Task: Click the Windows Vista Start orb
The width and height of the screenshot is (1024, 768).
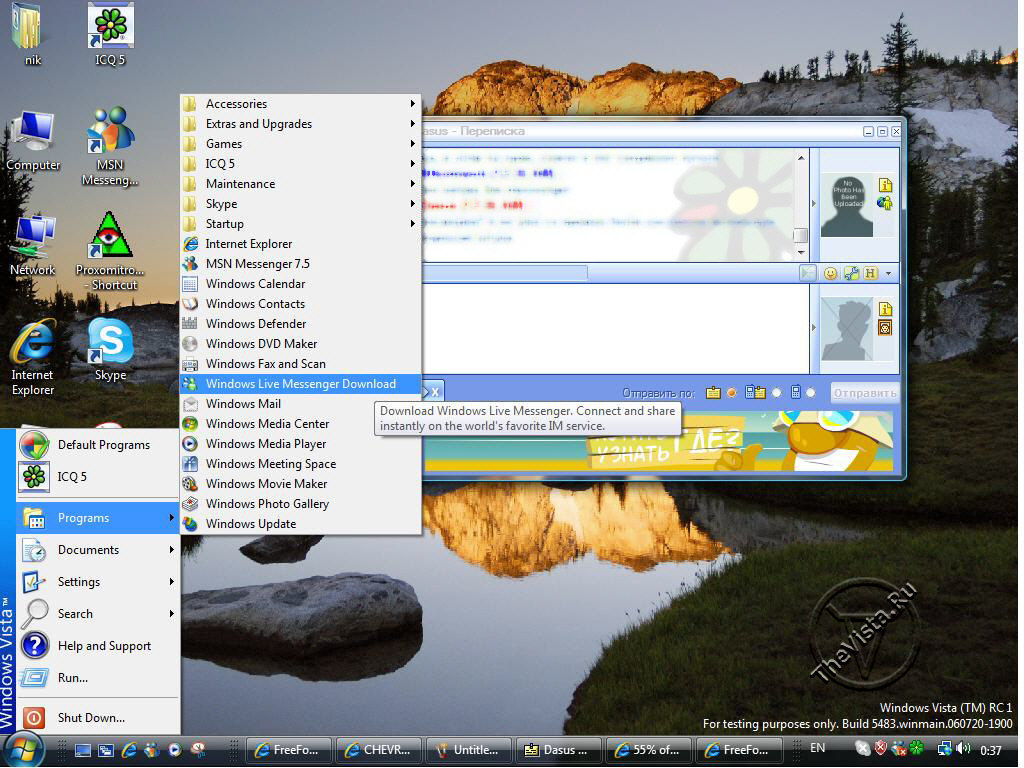Action: [24, 748]
